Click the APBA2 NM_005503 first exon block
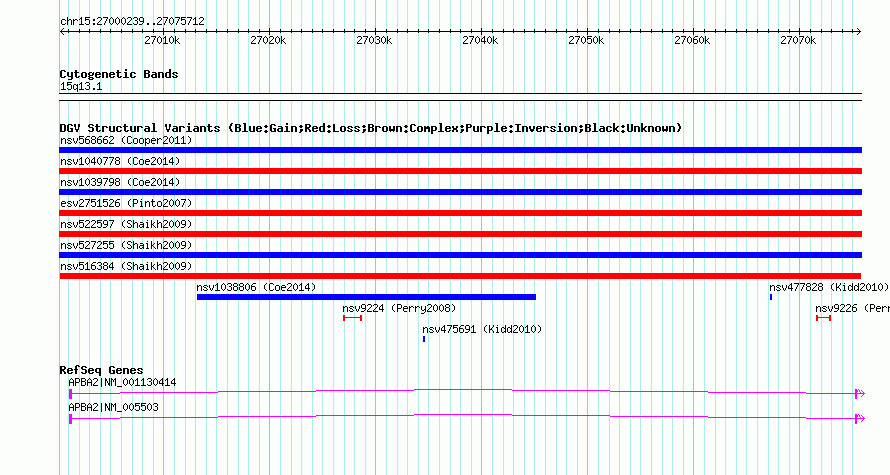Image resolution: width=890 pixels, height=475 pixels. [x=70, y=419]
